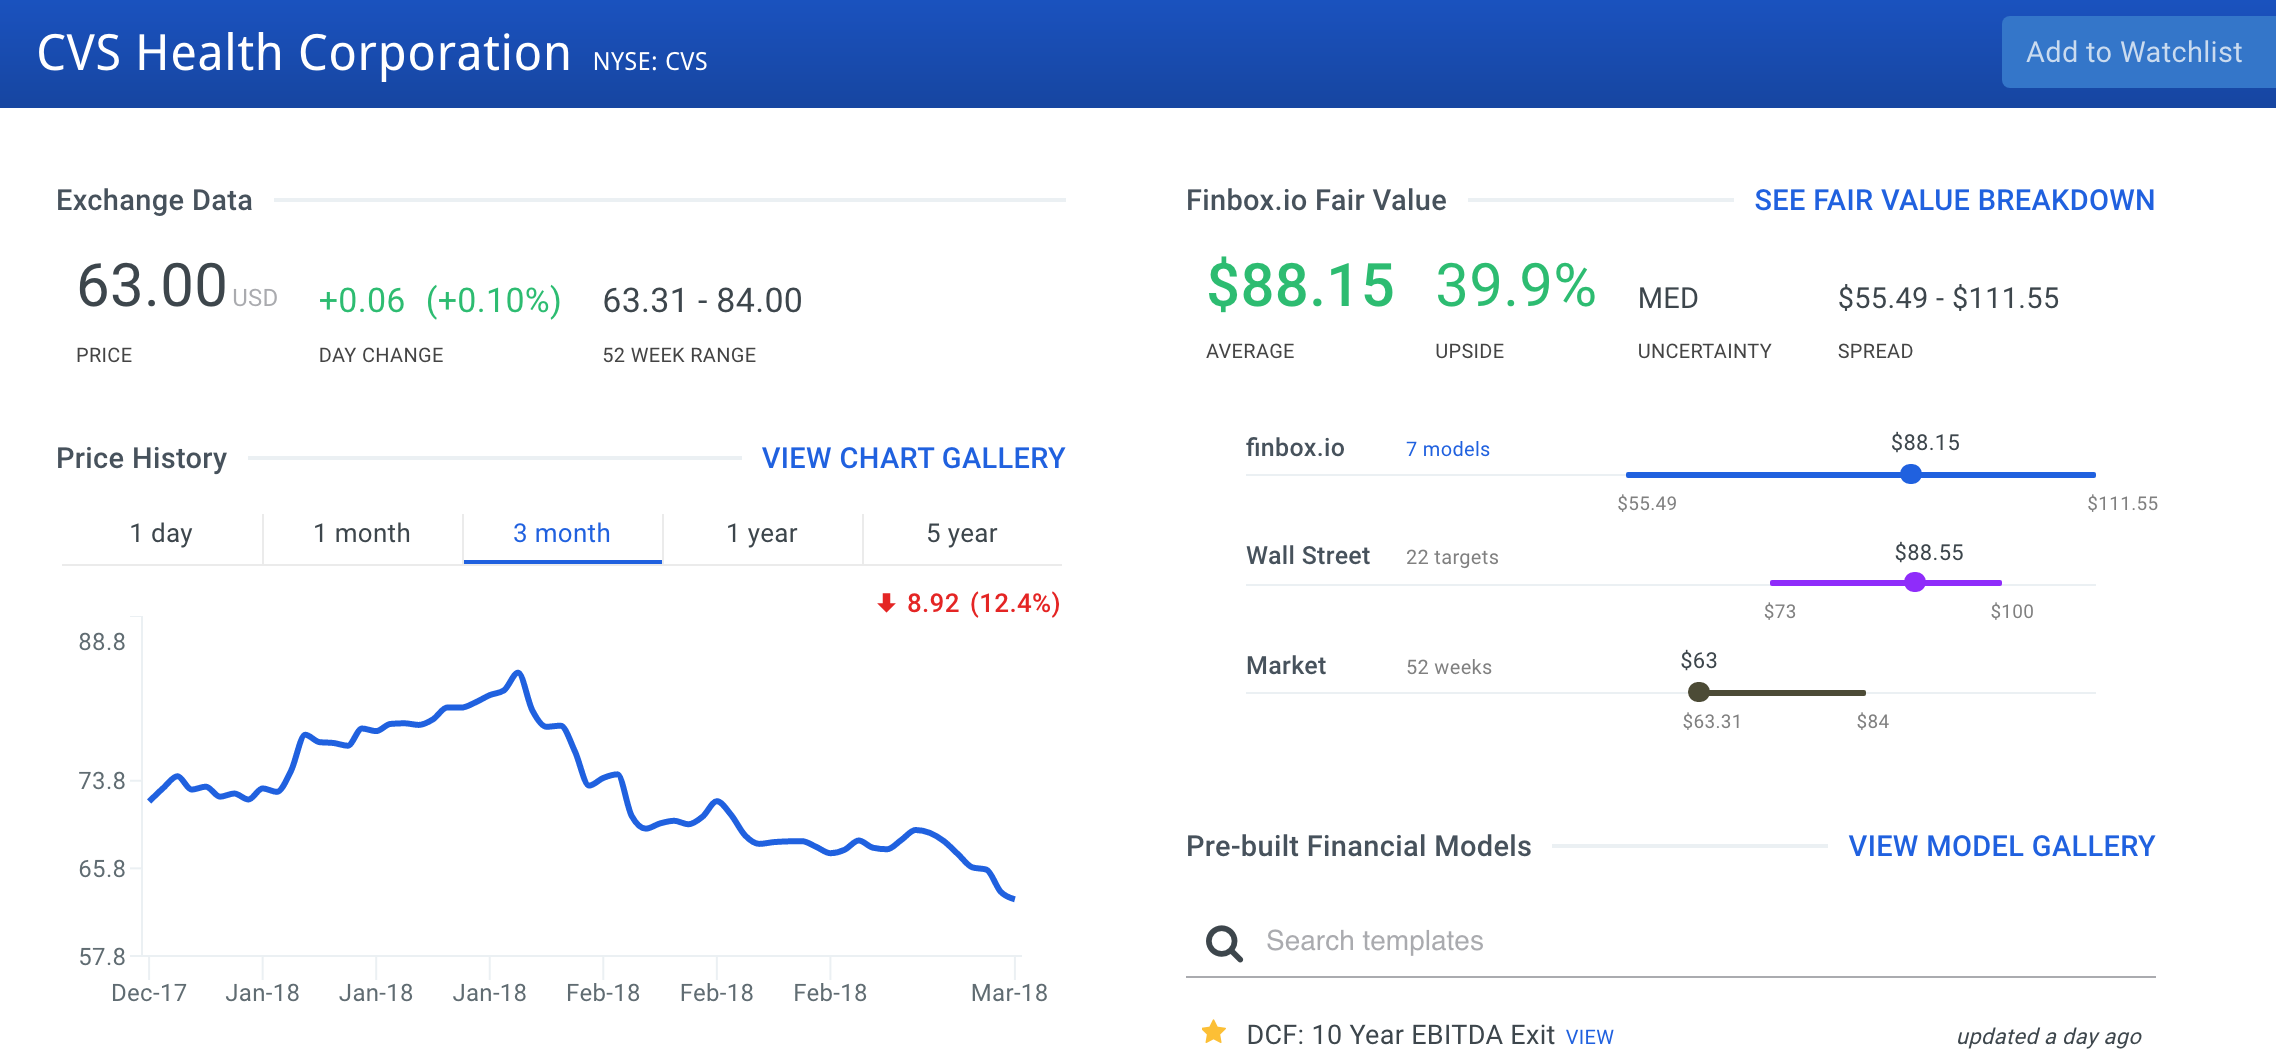Click the $55.49 - $111.55 spread value
The width and height of the screenshot is (2276, 1062).
[x=1948, y=298]
